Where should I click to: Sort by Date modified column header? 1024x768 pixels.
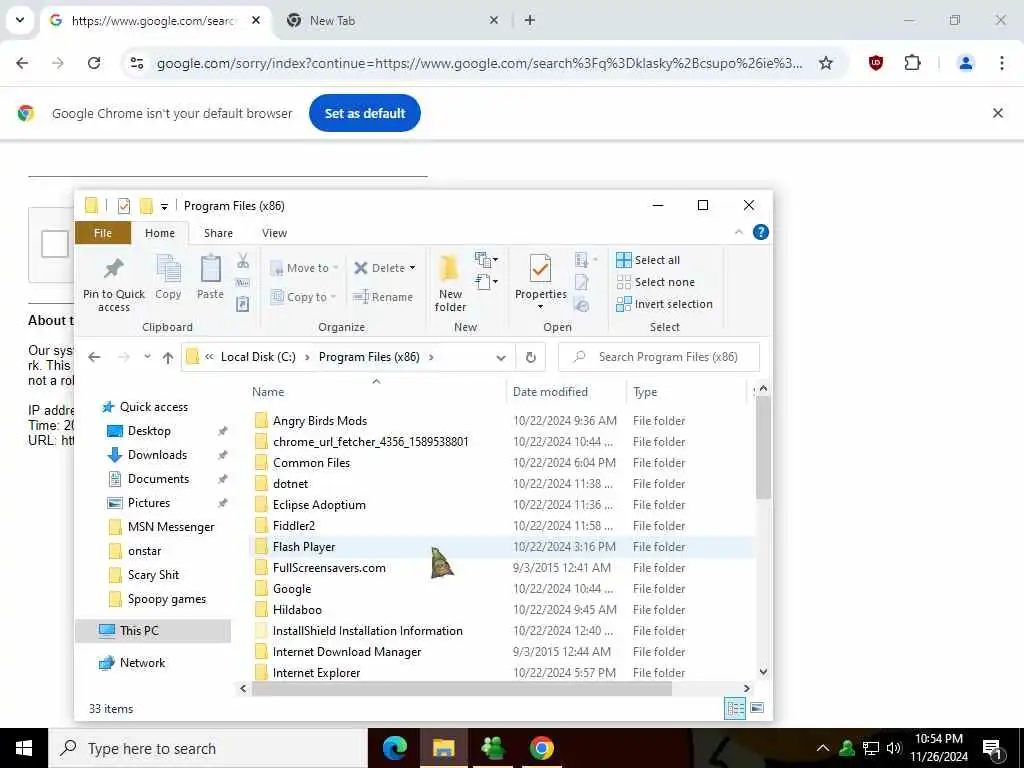click(550, 392)
